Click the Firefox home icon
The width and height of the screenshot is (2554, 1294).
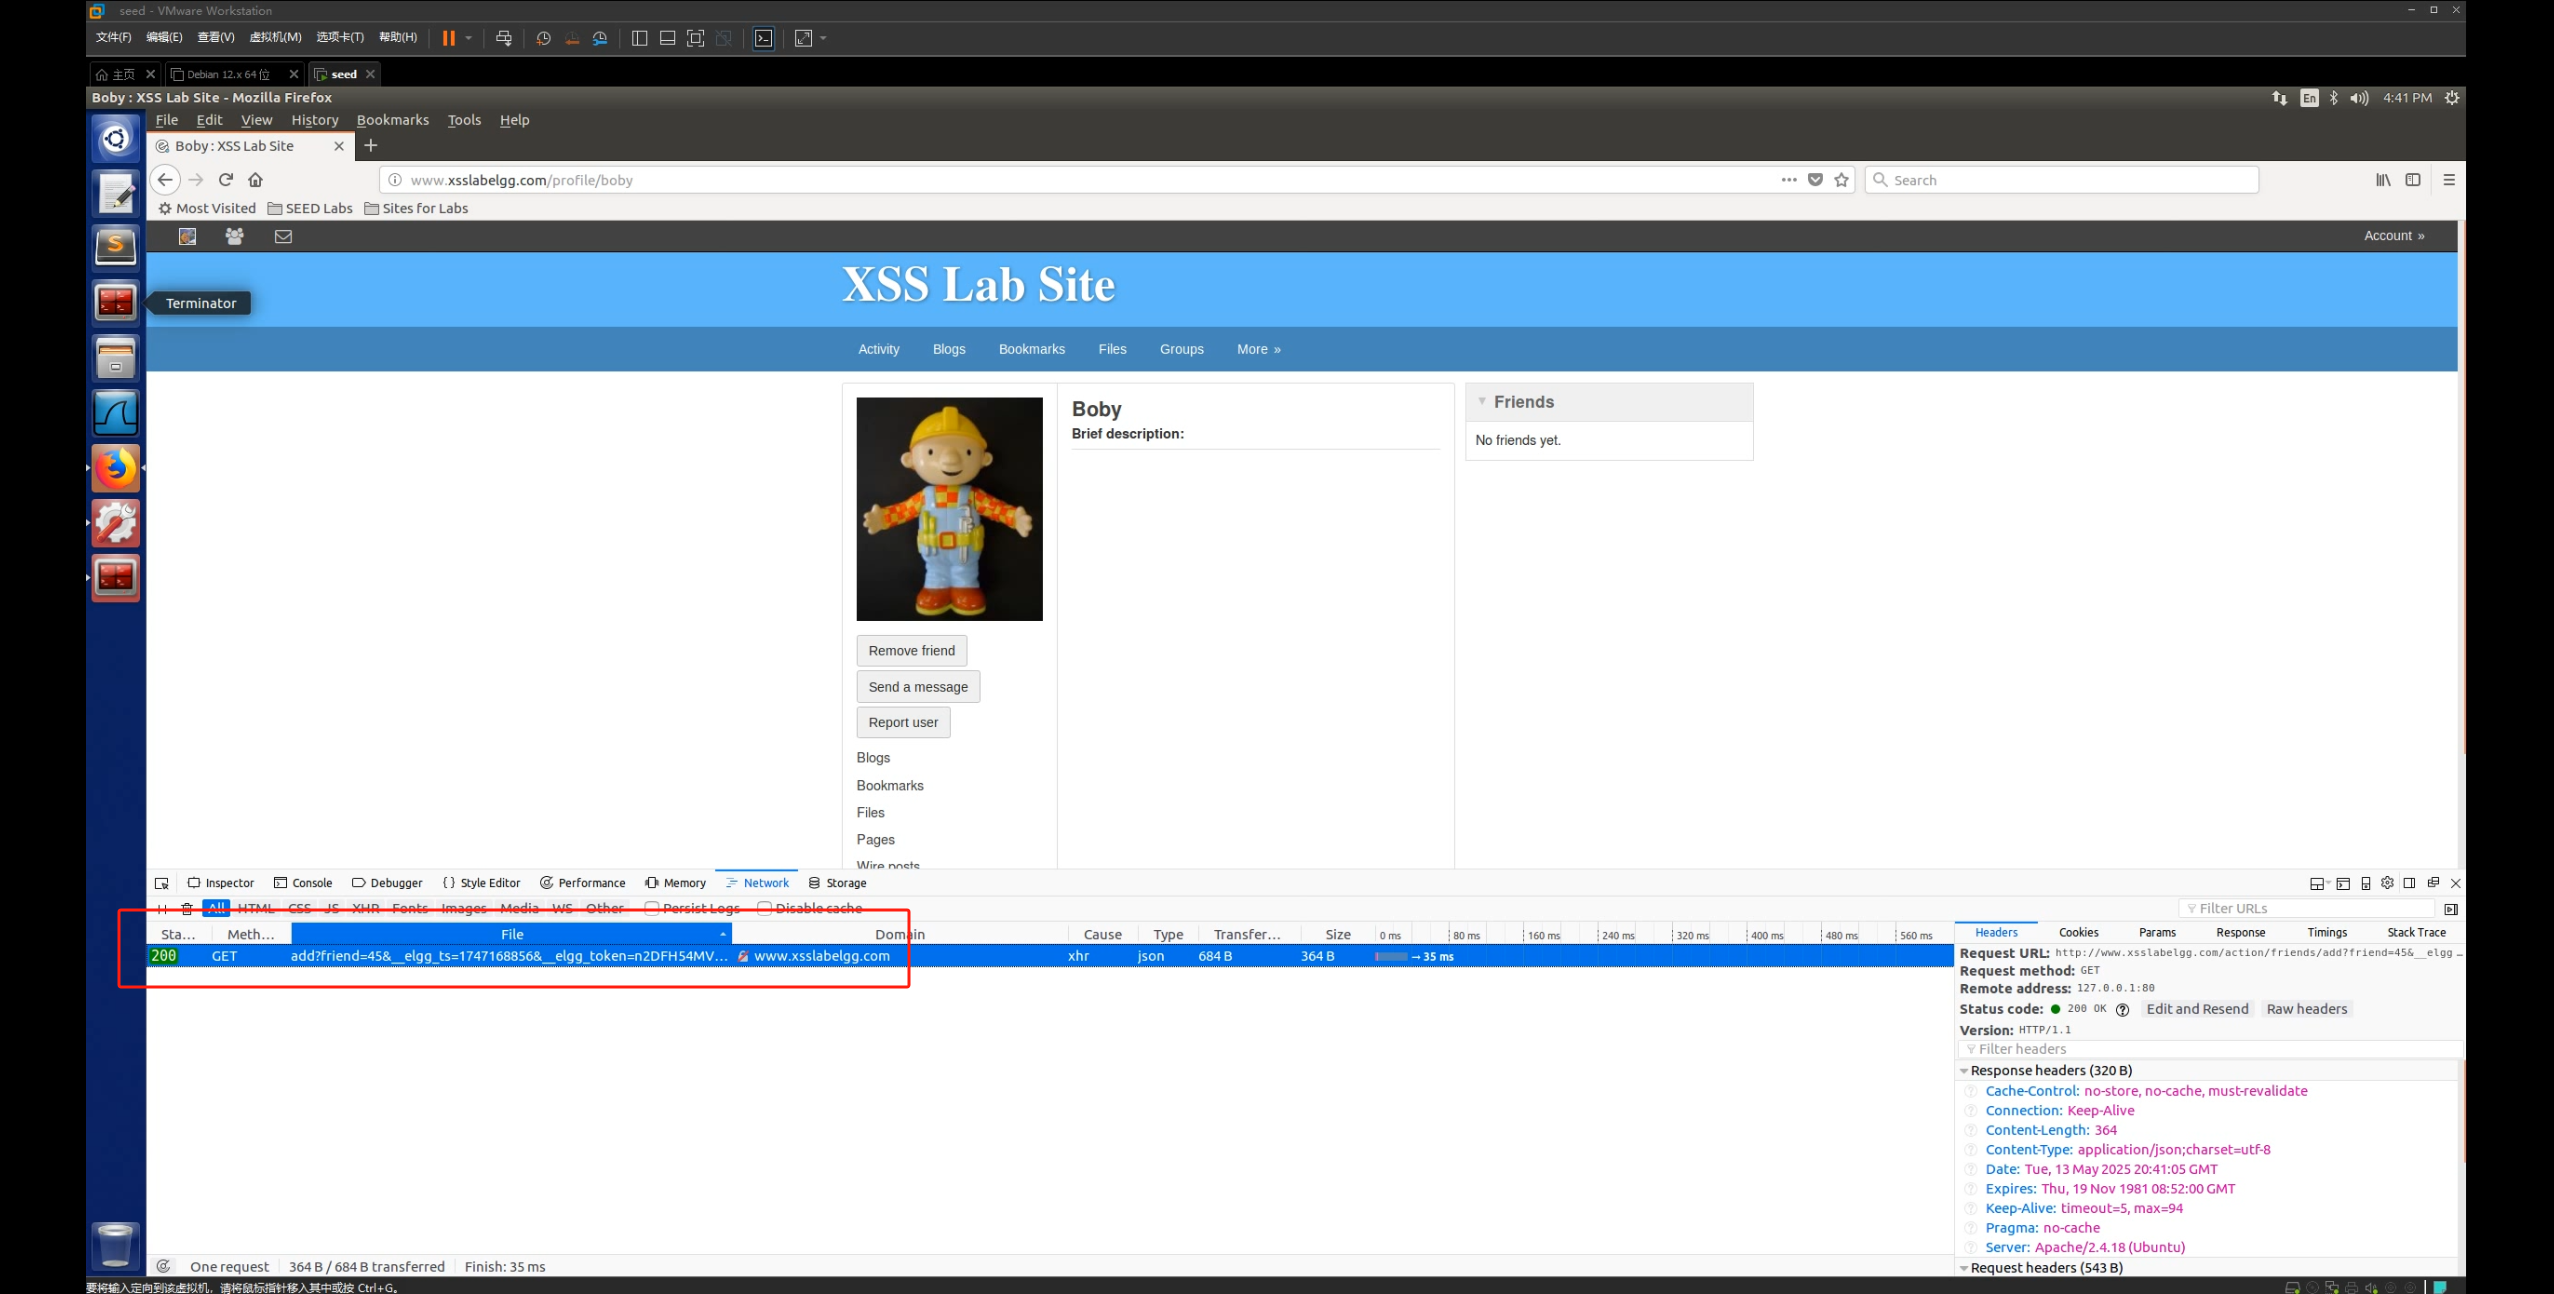(255, 180)
